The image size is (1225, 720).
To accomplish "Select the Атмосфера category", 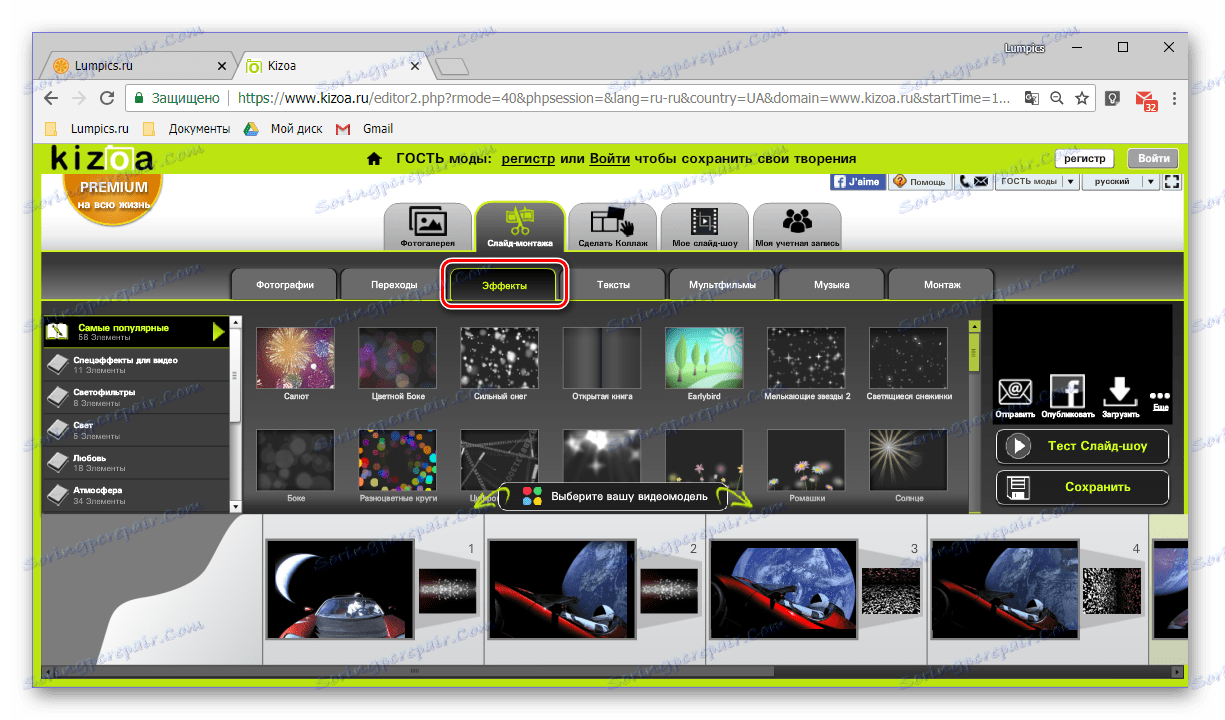I will pyautogui.click(x=135, y=496).
